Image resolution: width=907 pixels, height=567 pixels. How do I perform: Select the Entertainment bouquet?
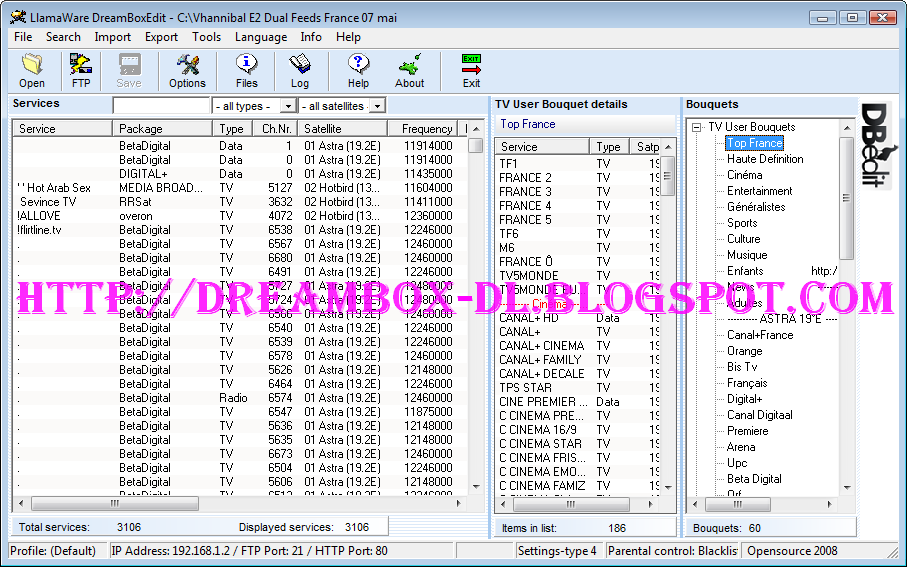click(x=759, y=191)
